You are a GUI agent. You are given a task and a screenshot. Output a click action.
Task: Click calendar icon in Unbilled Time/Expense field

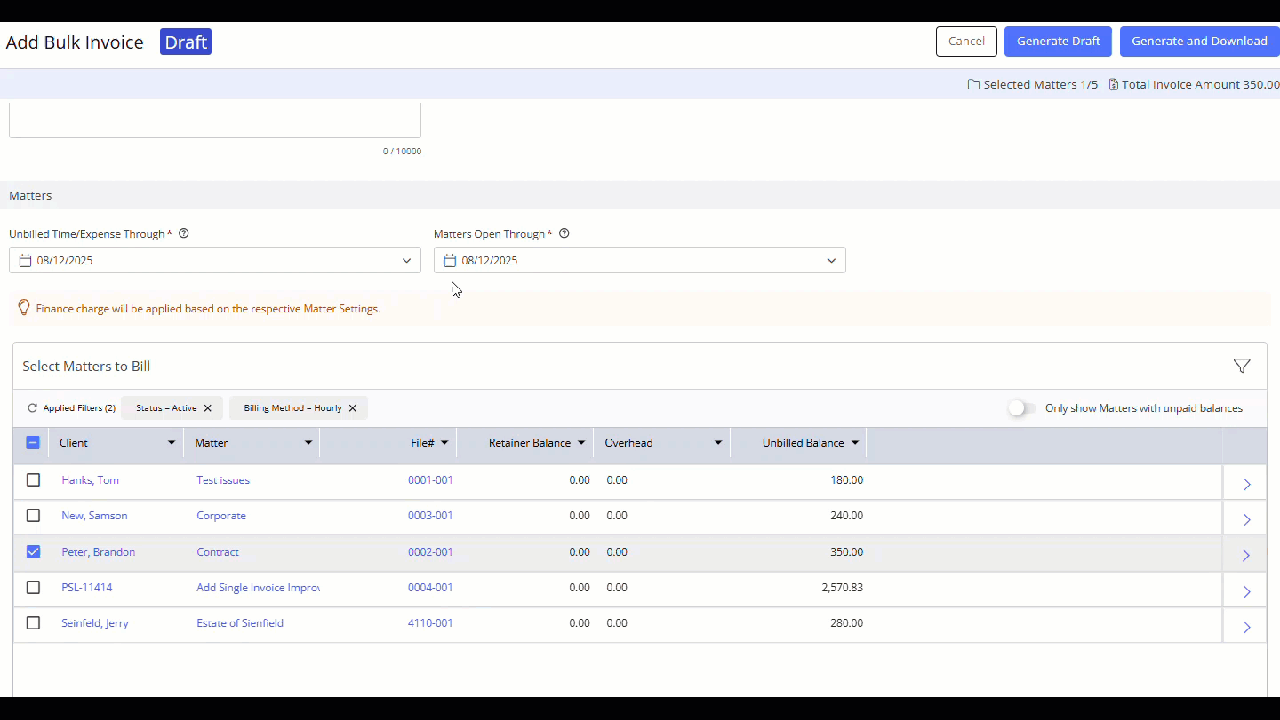25,260
